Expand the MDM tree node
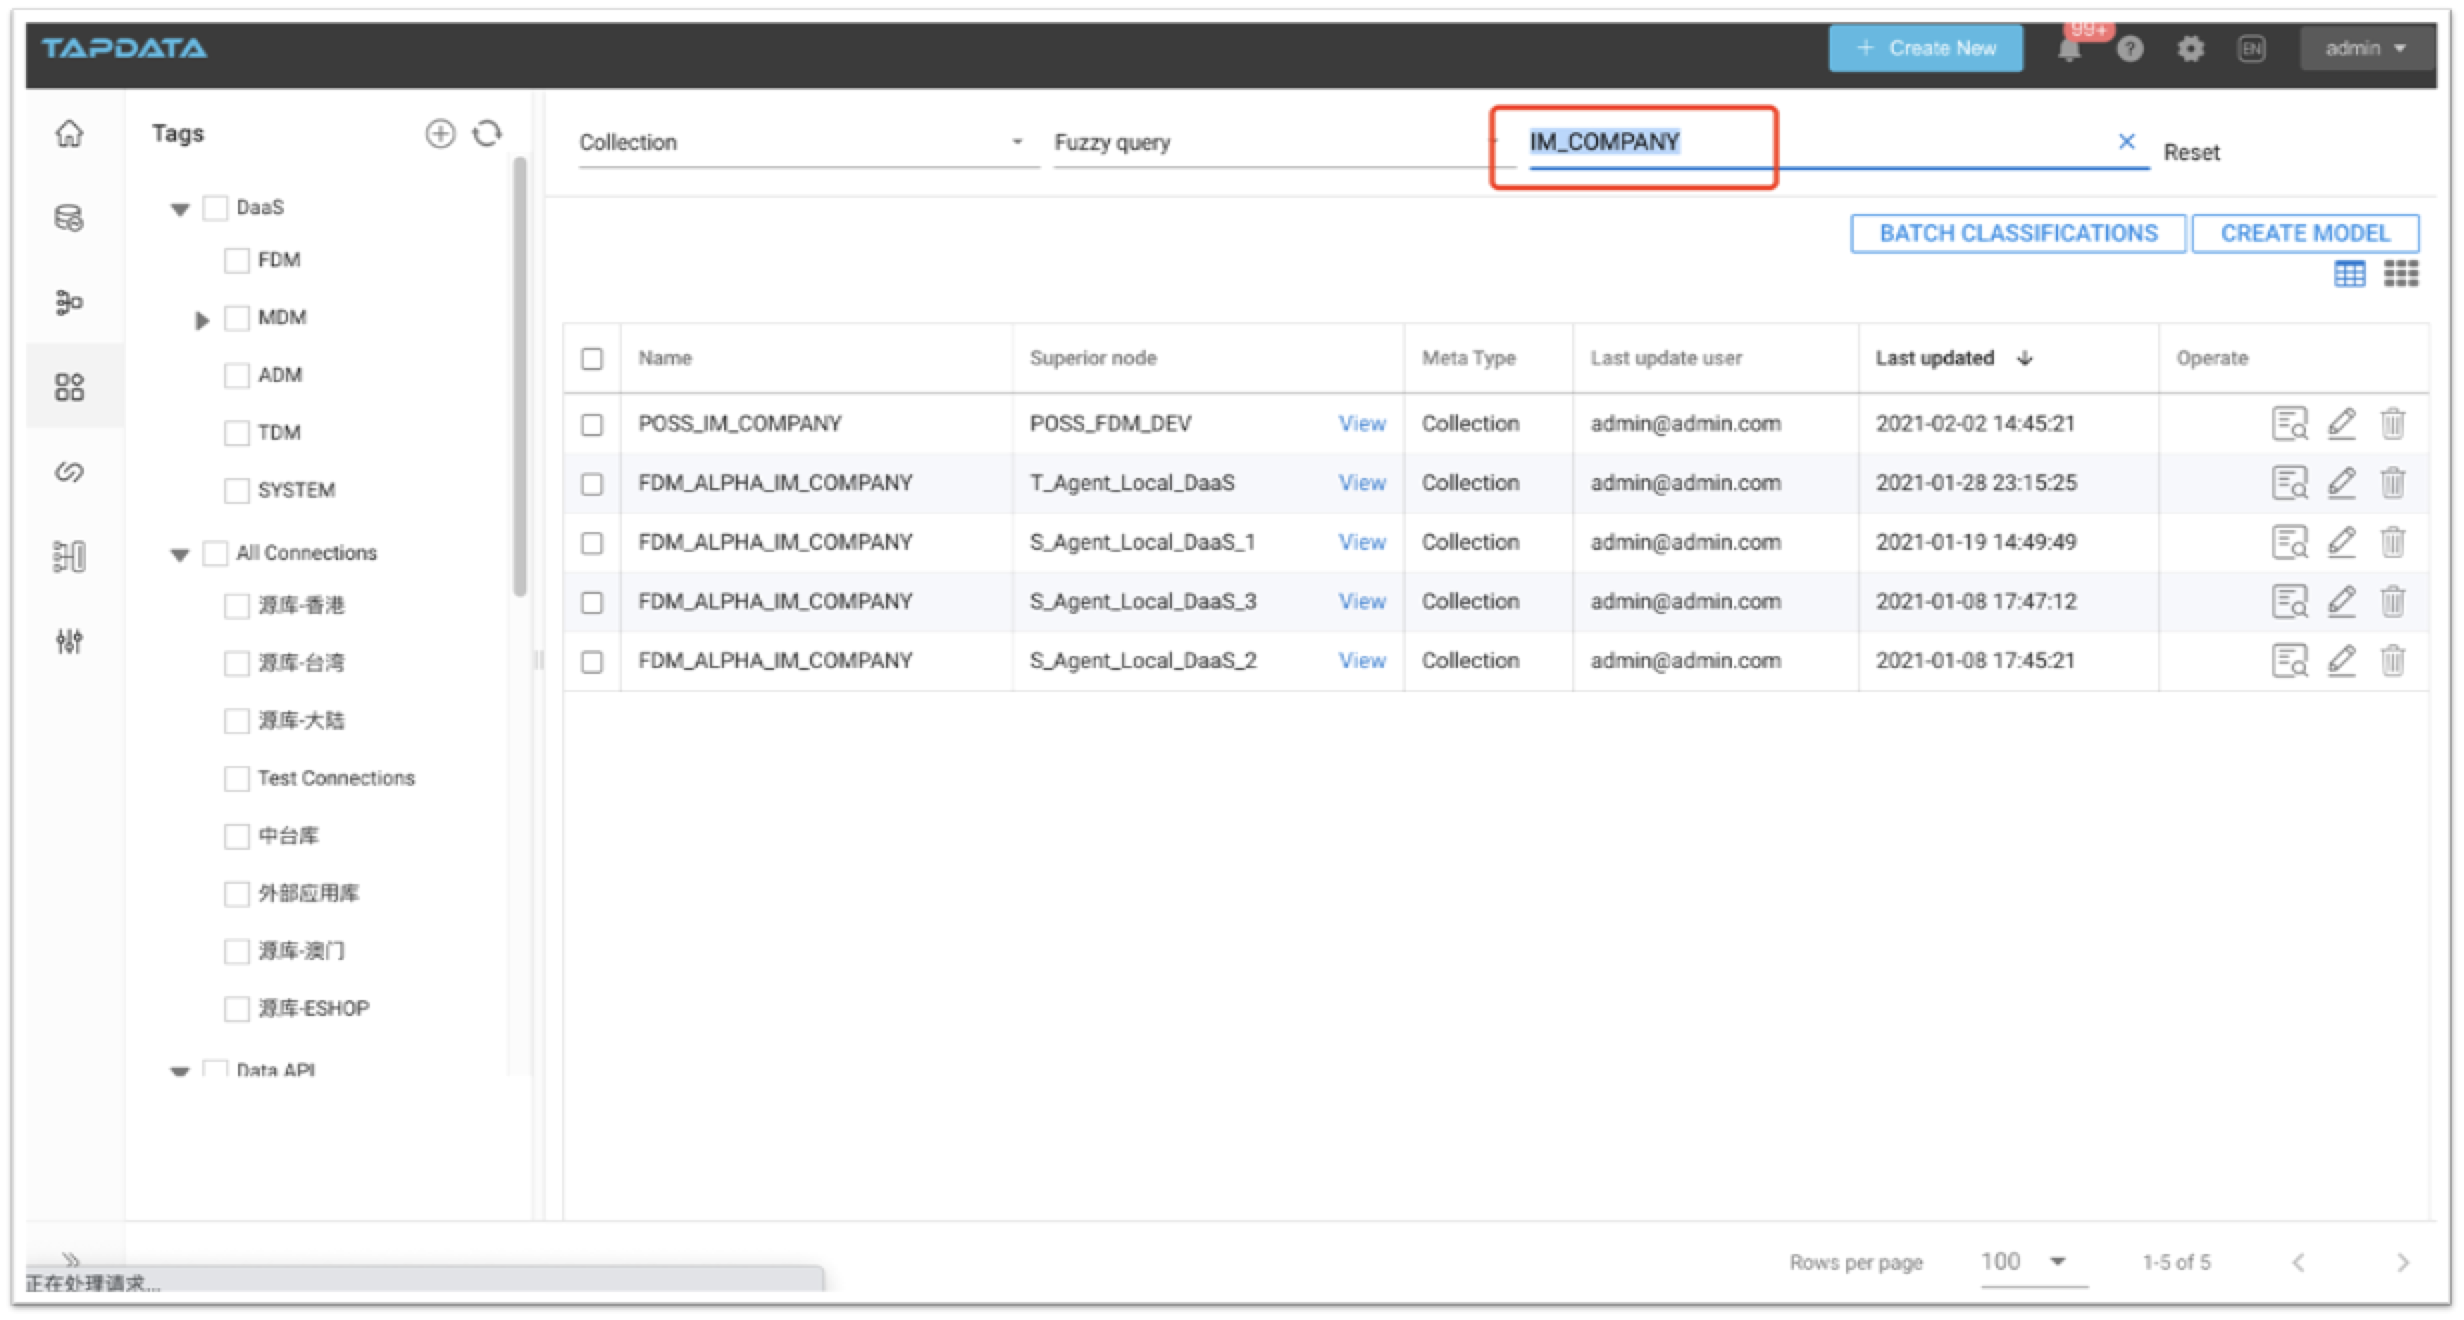2464x1320 pixels. coord(202,320)
